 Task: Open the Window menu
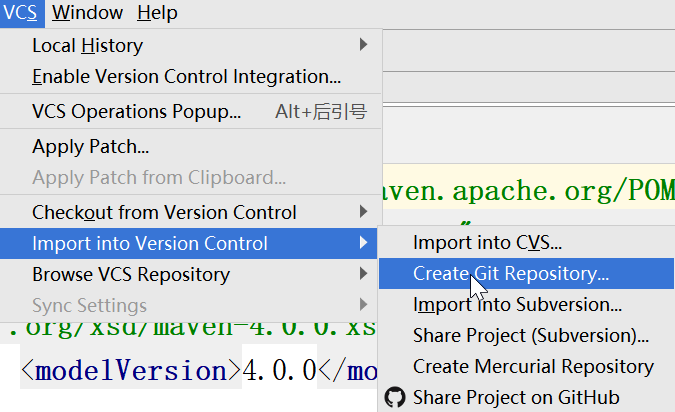[88, 13]
